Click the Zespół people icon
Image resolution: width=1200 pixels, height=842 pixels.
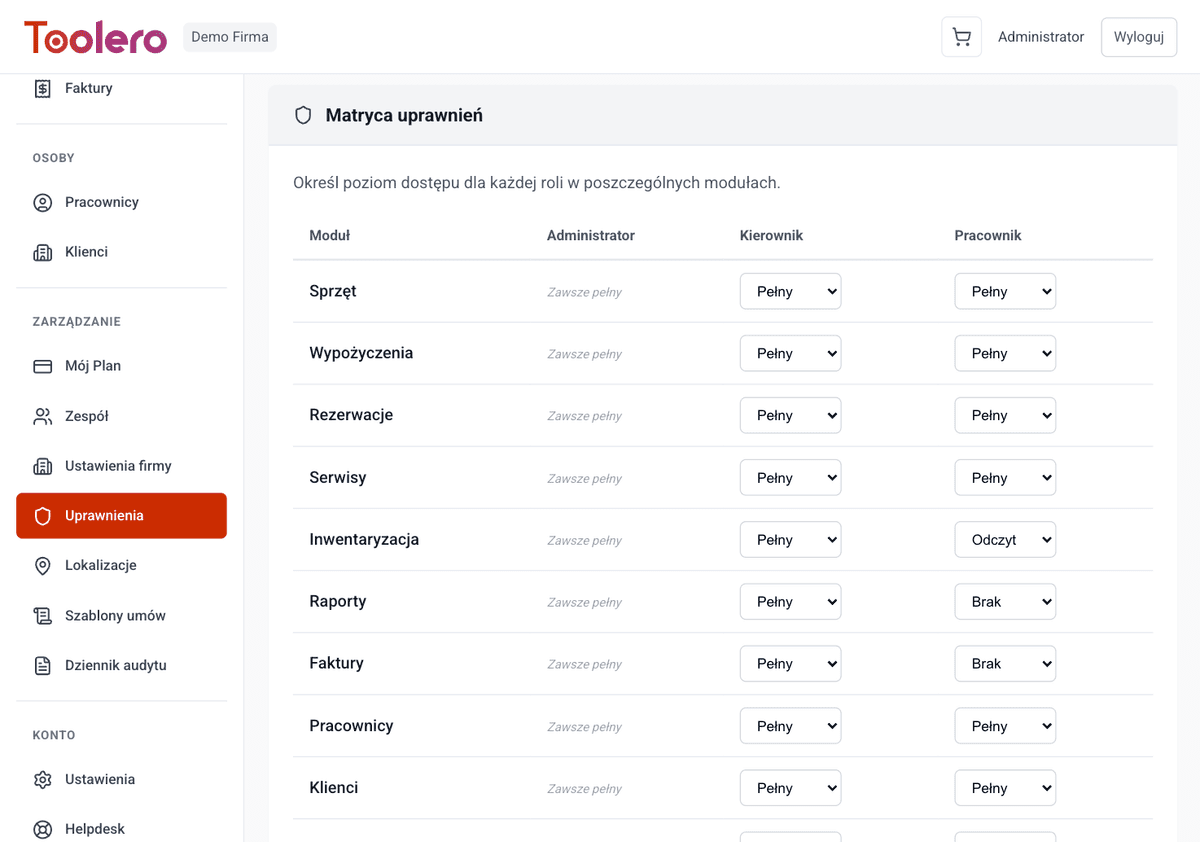(42, 416)
